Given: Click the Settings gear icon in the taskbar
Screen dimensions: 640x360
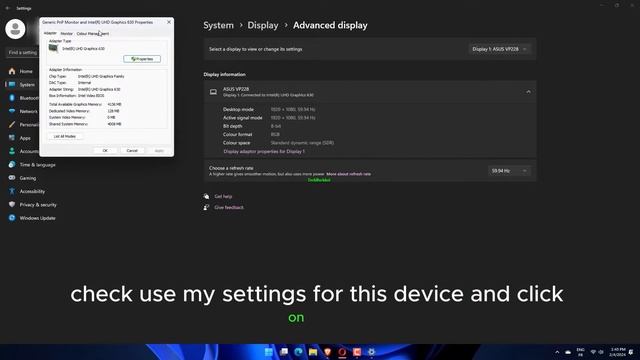Looking at the screenshot, I should click(371, 352).
